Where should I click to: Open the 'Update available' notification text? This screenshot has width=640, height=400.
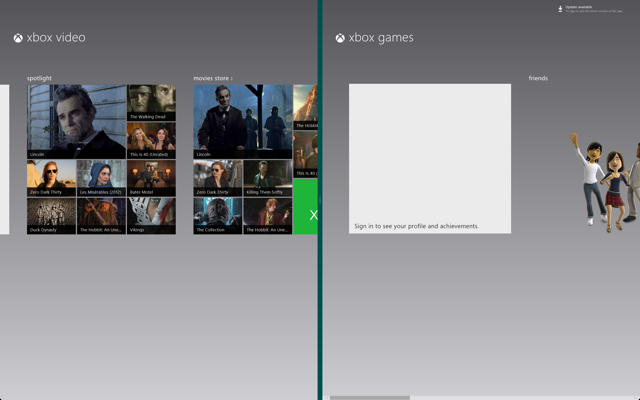point(594,9)
